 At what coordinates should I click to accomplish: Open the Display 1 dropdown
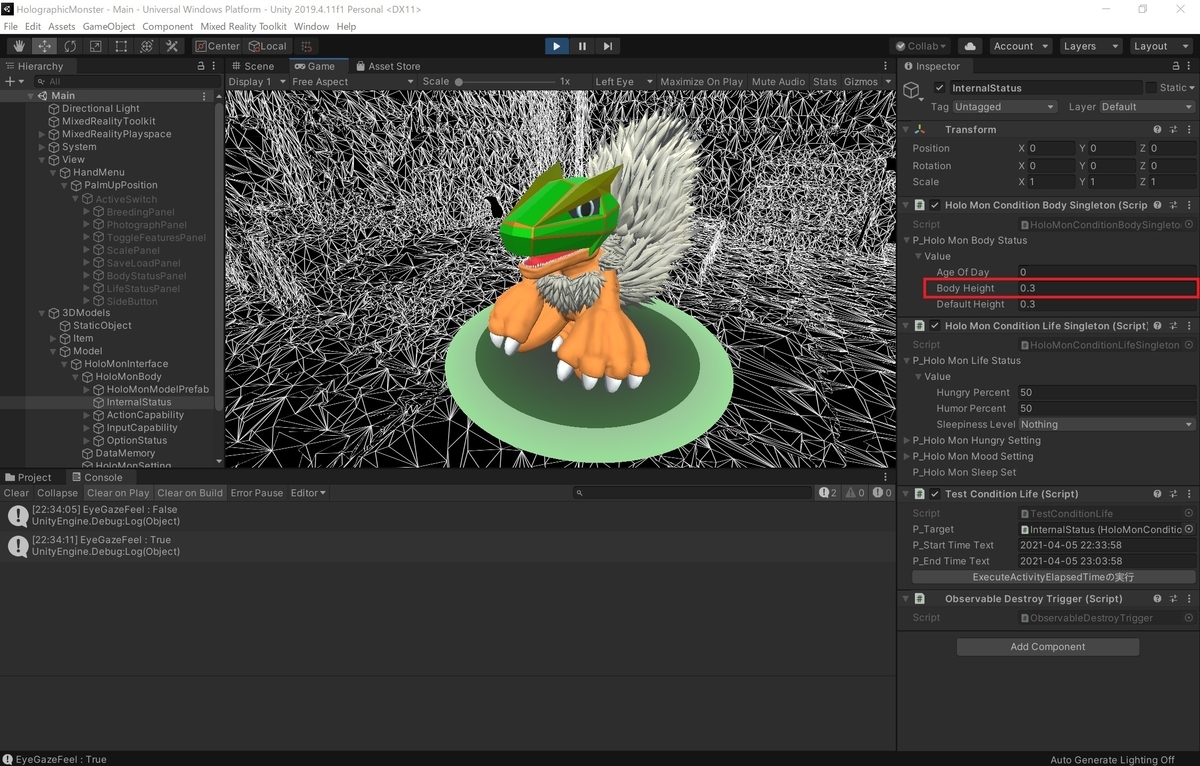[257, 82]
